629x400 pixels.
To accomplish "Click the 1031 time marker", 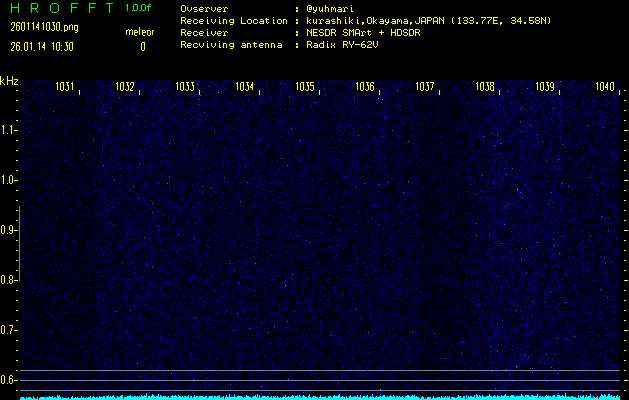I will pos(65,87).
